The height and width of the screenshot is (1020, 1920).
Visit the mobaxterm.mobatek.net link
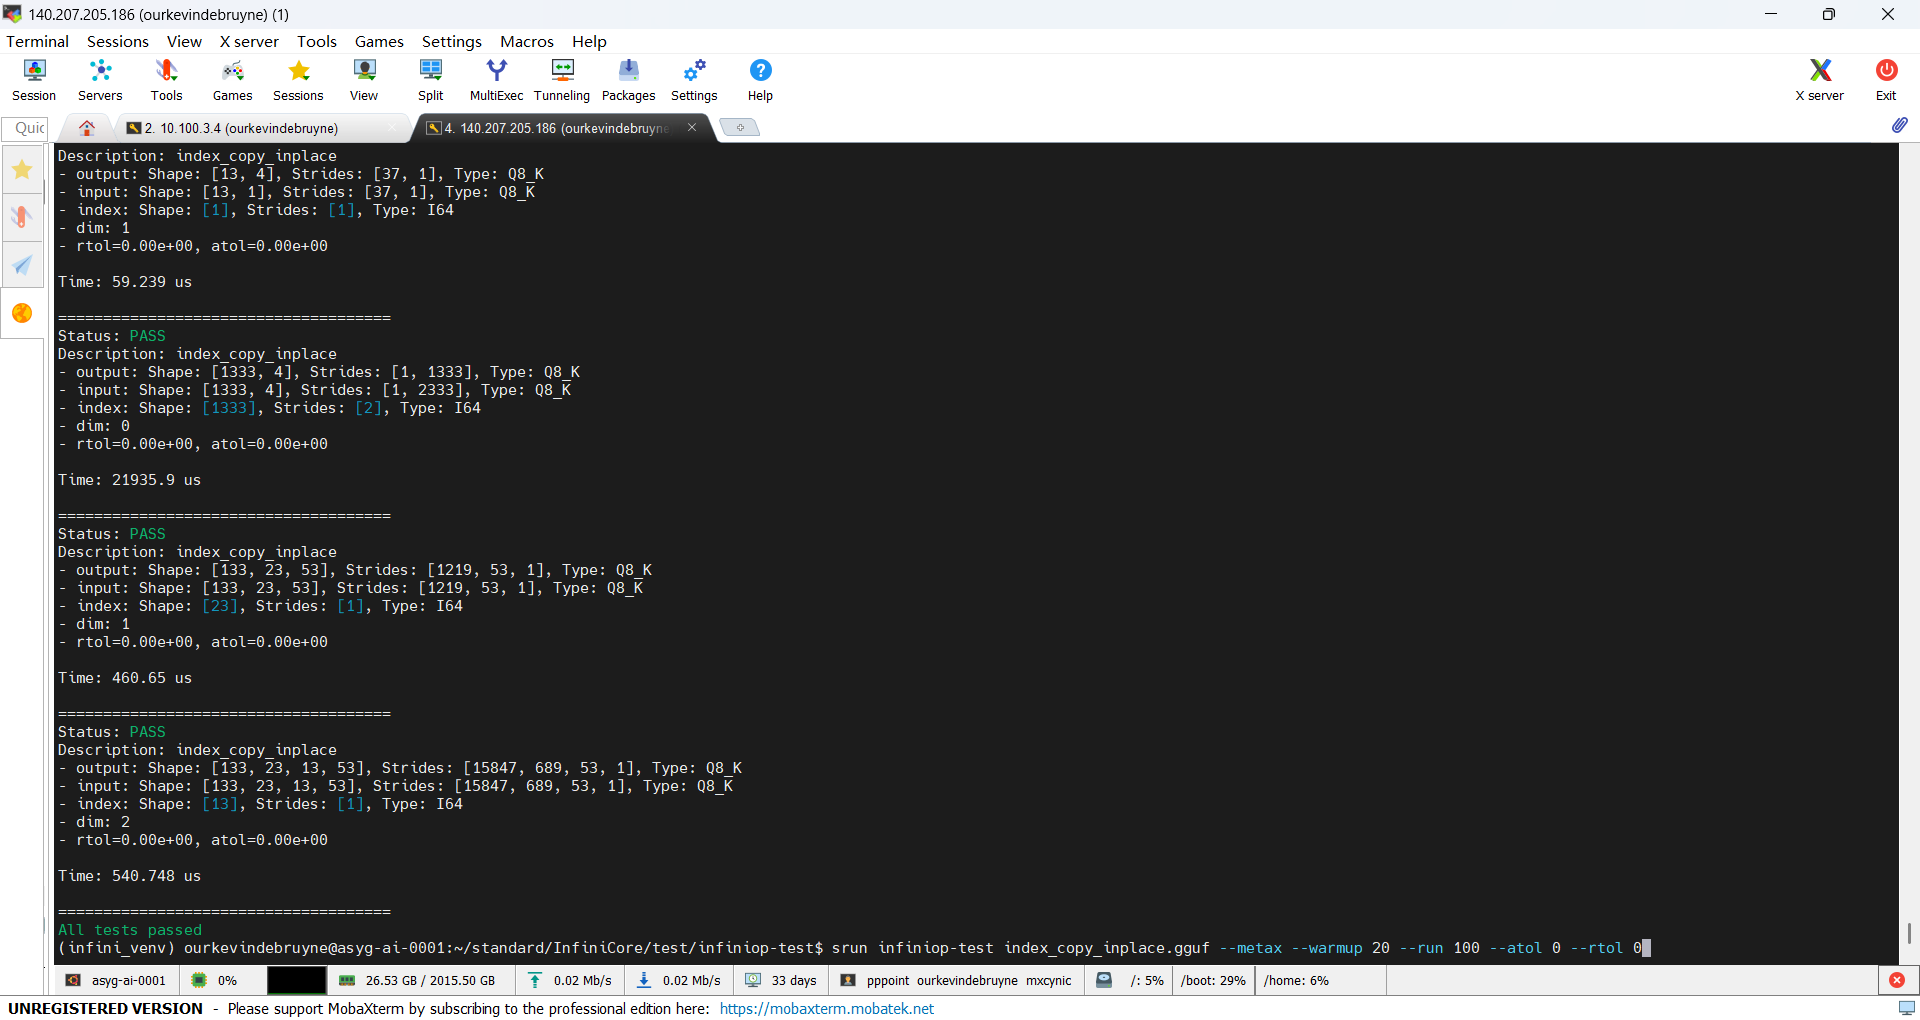click(x=827, y=1009)
